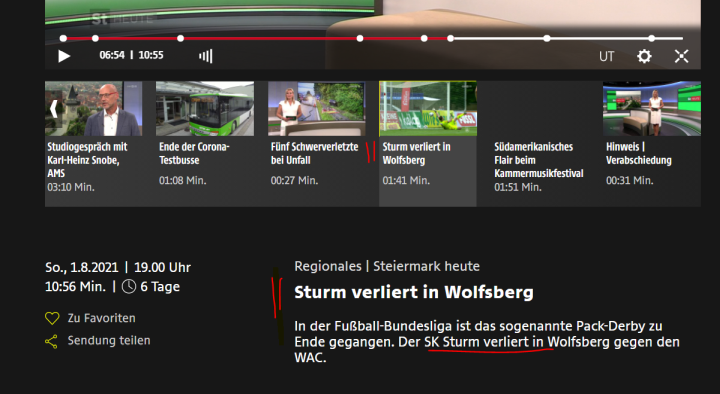This screenshot has height=394, width=720.
Task: Select the Sturm verliert in Wolfsberg thumbnail
Action: 428,109
